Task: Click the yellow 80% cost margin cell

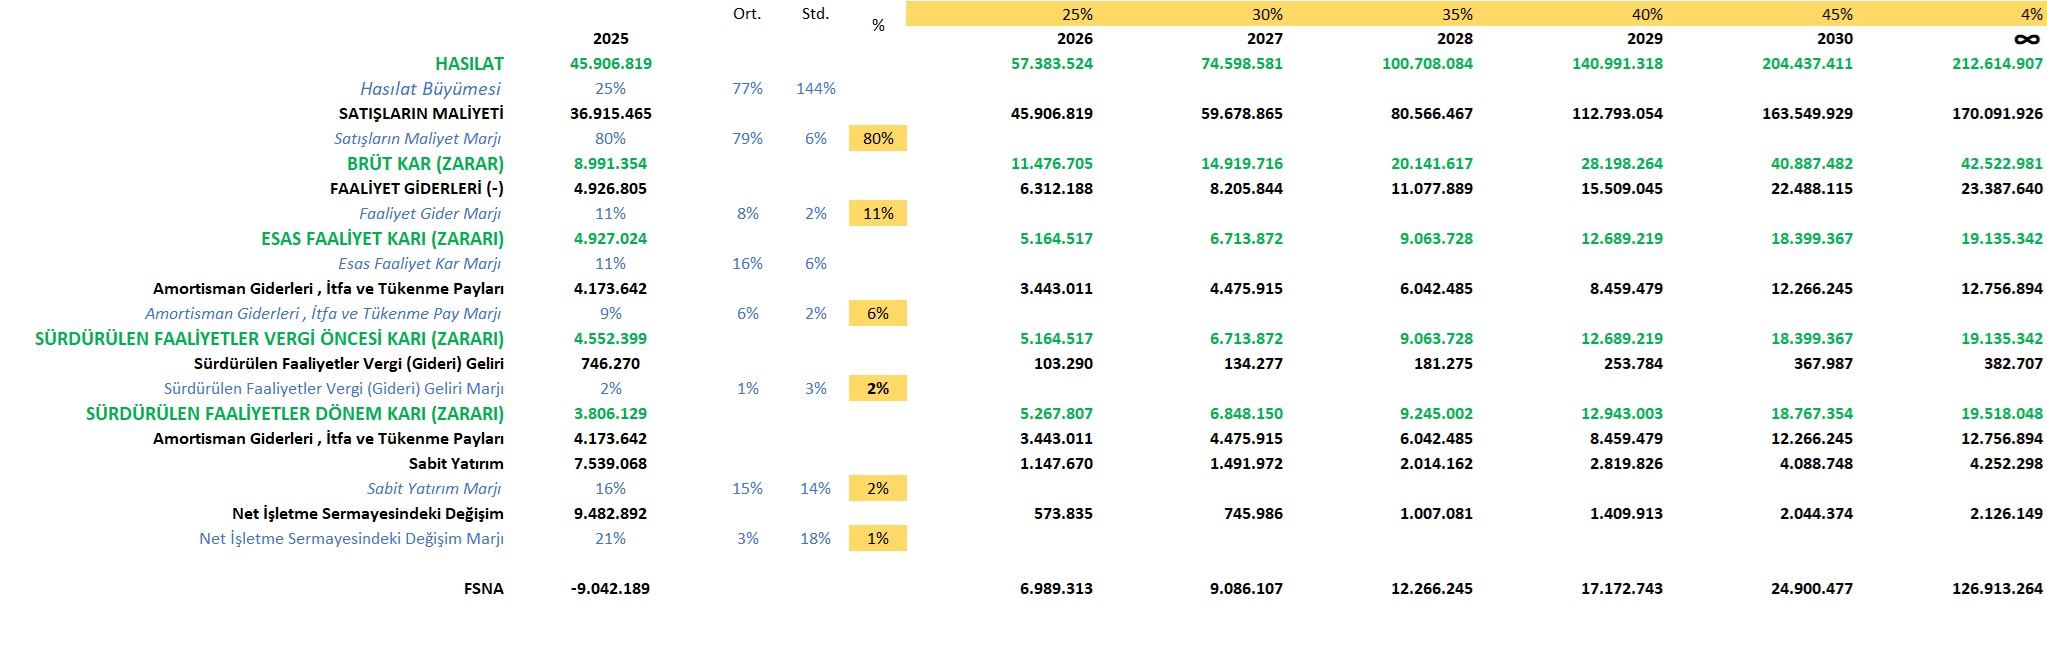Action: pyautogui.click(x=877, y=139)
